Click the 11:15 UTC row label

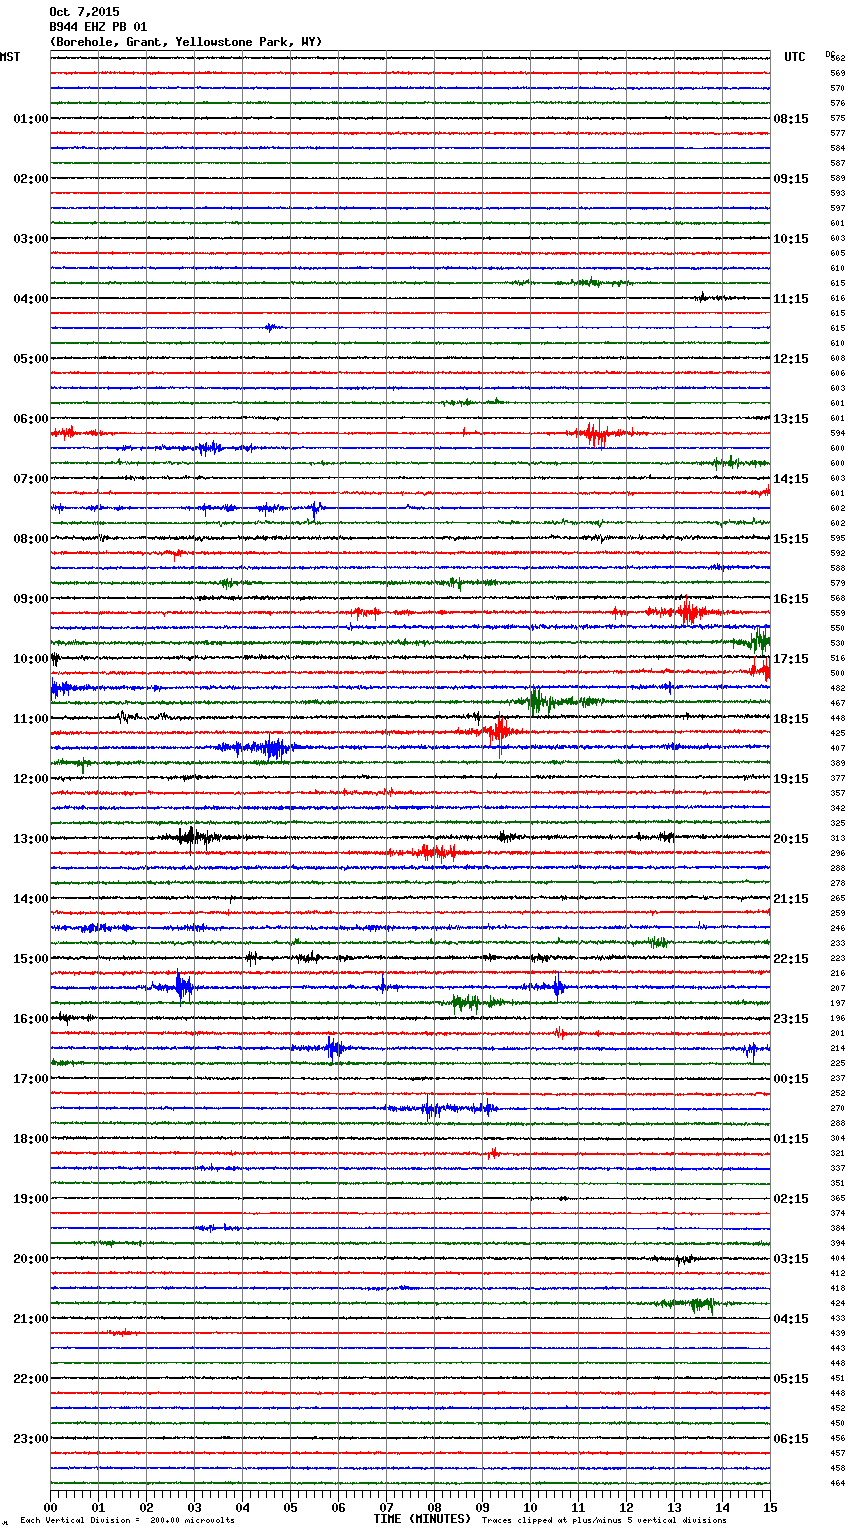[791, 299]
